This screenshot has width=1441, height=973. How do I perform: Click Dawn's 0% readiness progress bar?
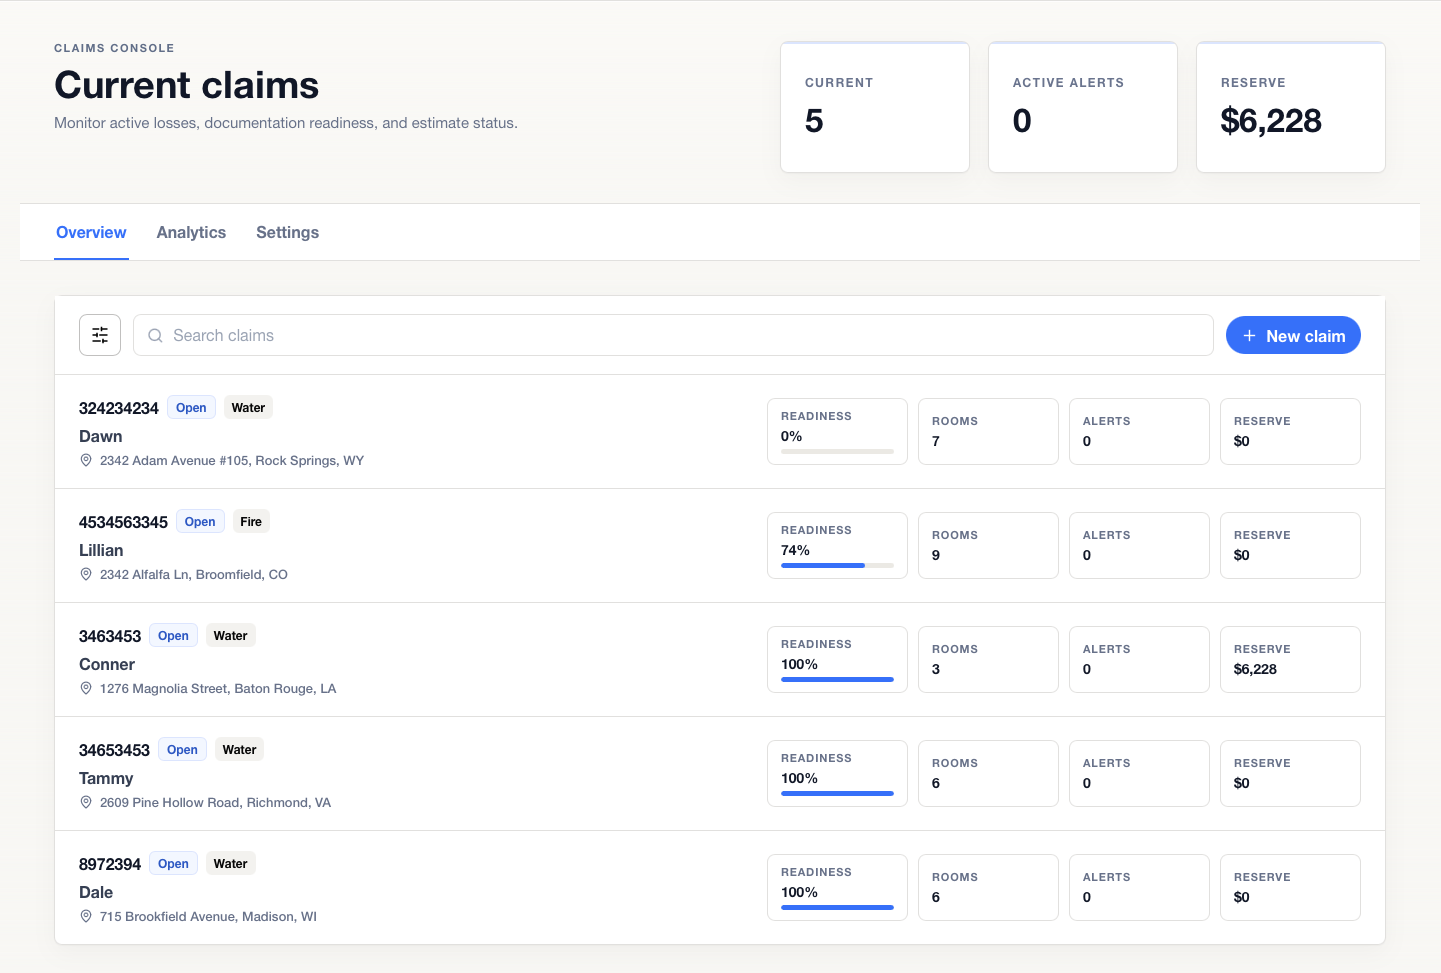(x=837, y=452)
